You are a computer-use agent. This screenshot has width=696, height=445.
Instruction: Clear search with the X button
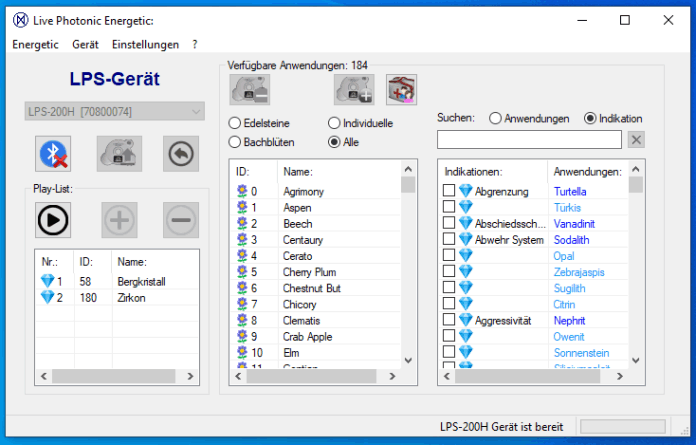(636, 139)
